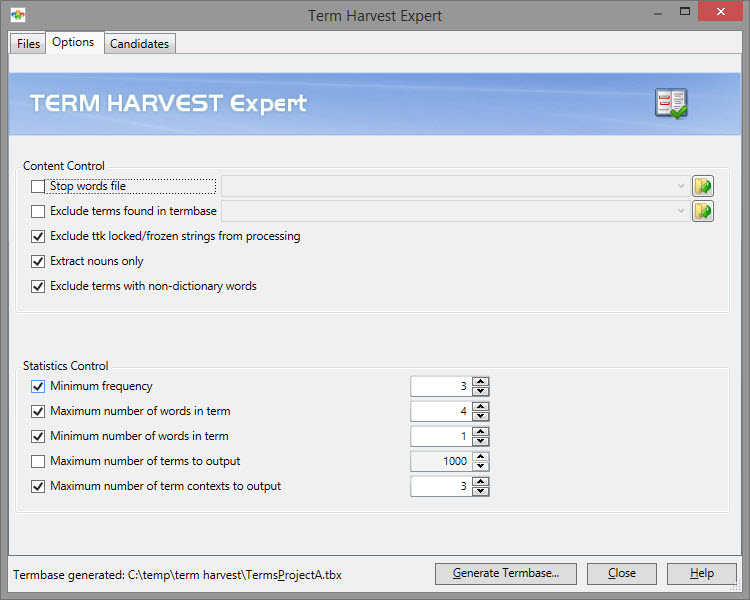
Task: Check Exclude terms found in termbase
Action: tap(38, 211)
